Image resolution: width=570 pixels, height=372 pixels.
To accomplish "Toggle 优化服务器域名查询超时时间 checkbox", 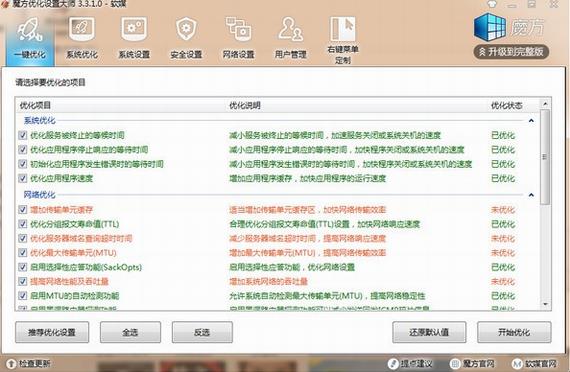I will (x=23, y=239).
